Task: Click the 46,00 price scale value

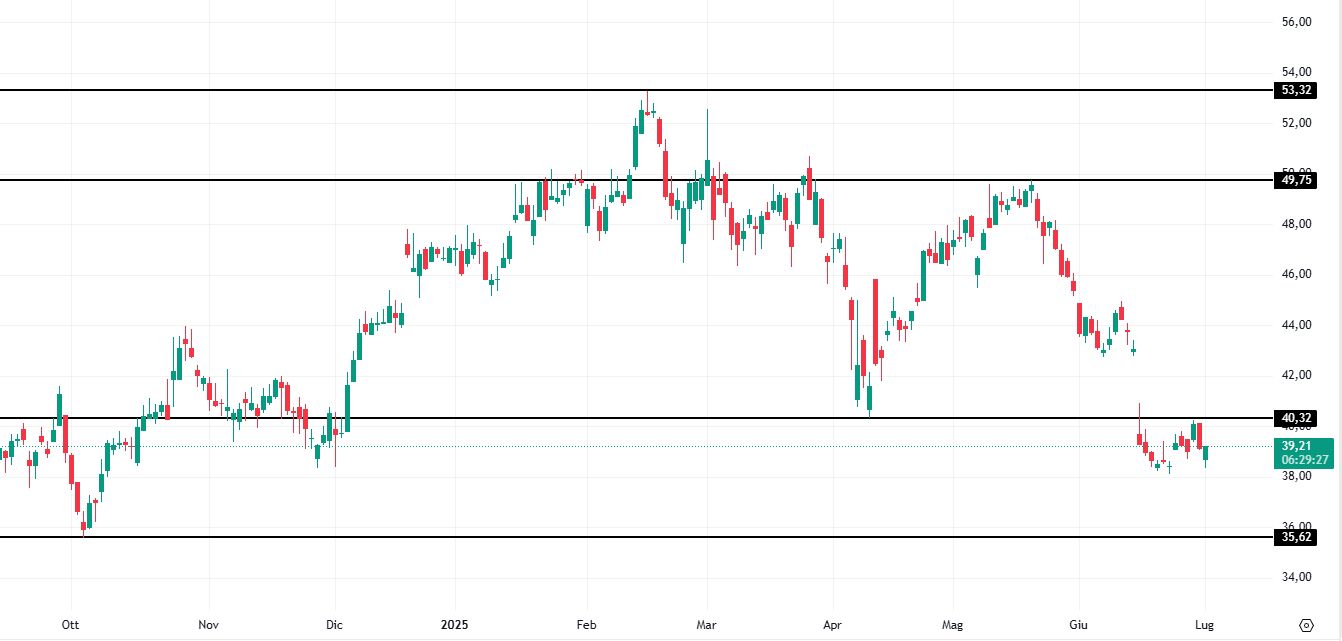Action: [x=1297, y=274]
